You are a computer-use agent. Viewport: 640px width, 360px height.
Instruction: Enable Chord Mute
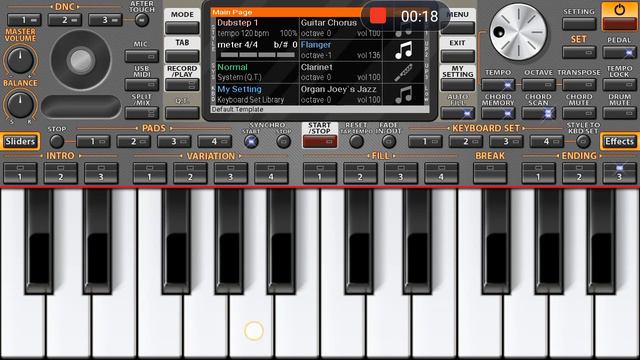pyautogui.click(x=579, y=113)
